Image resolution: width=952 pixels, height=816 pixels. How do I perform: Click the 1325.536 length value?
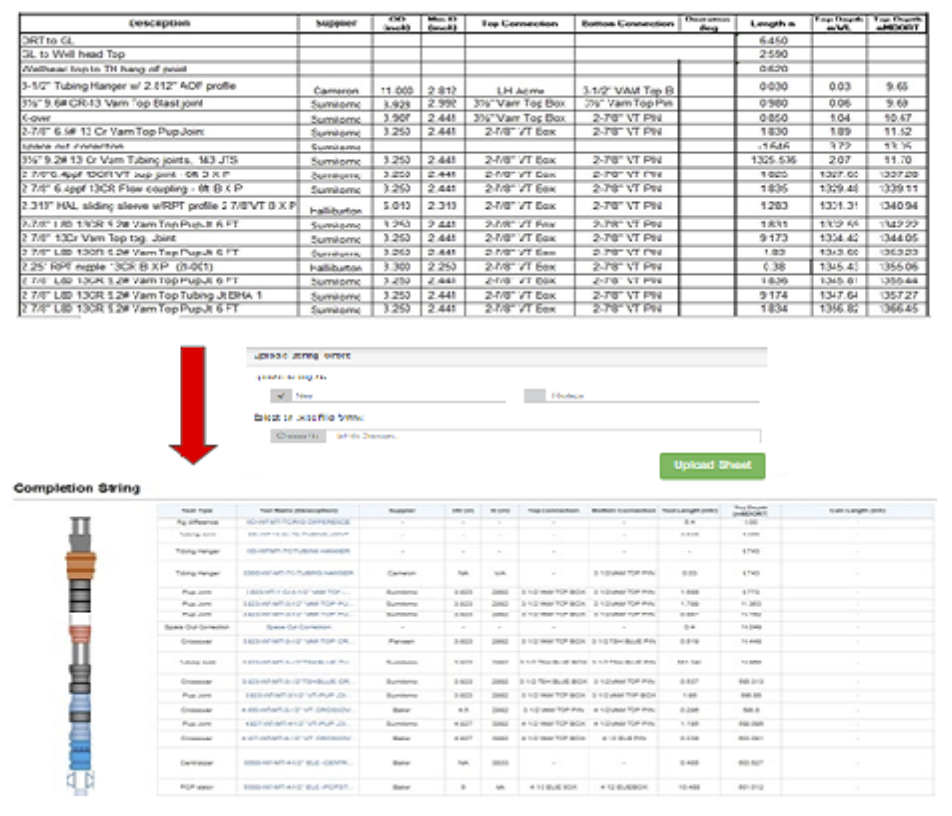click(x=774, y=160)
